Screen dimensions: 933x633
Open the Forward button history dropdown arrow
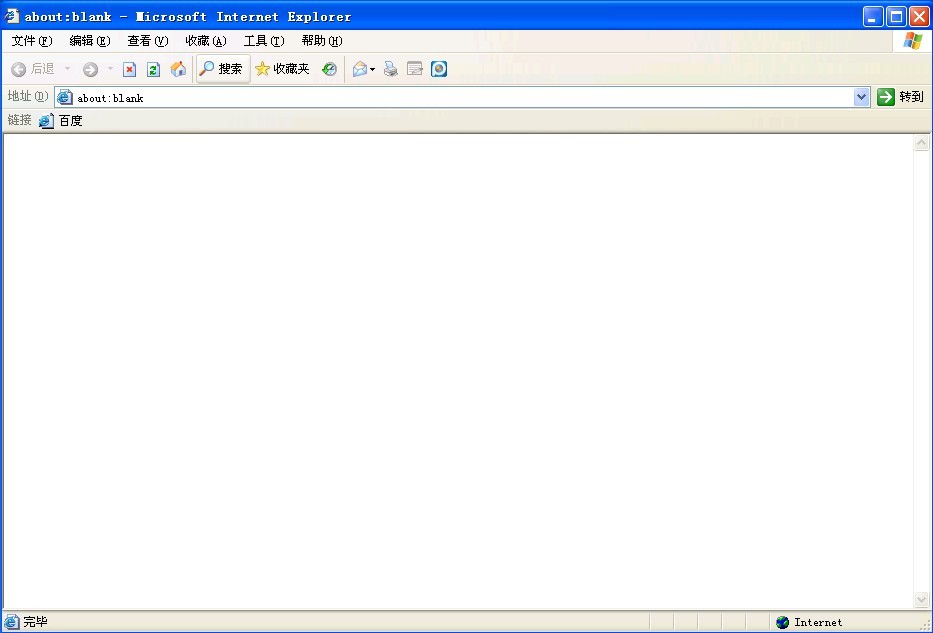pos(110,69)
